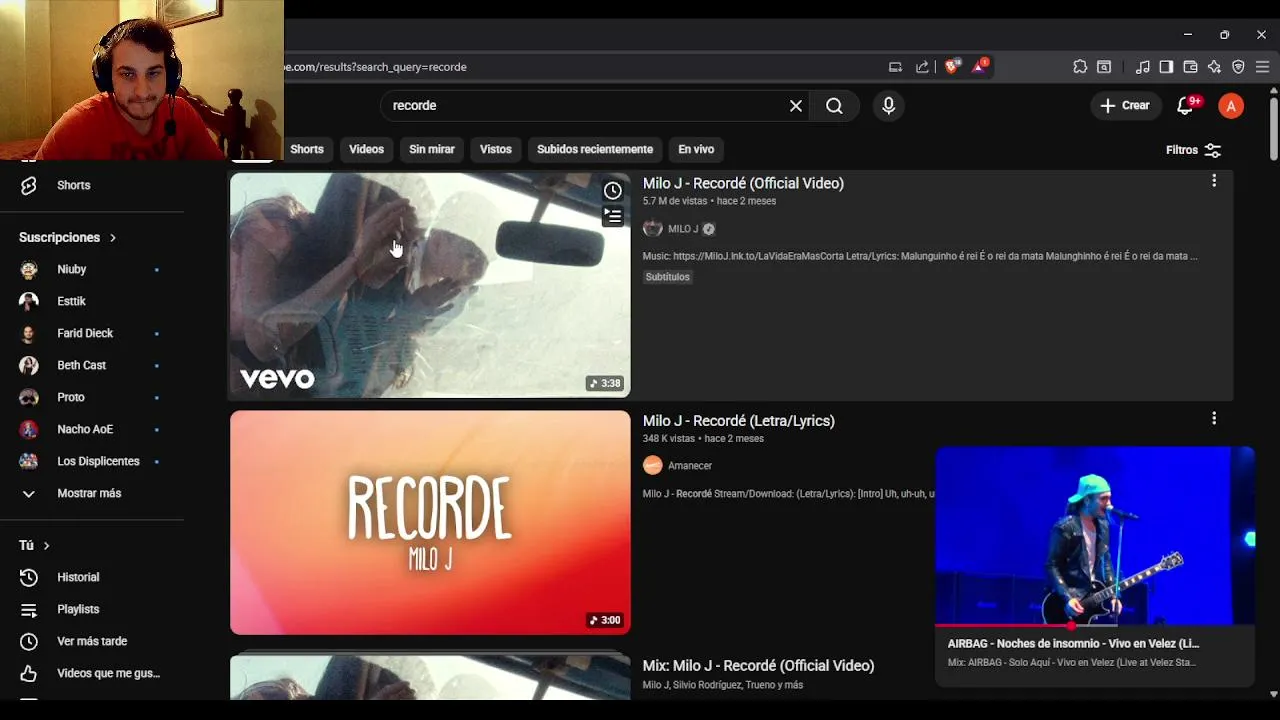Screen dimensions: 1280x720
Task: Open Leo AI sparkle icon
Action: point(1214,67)
